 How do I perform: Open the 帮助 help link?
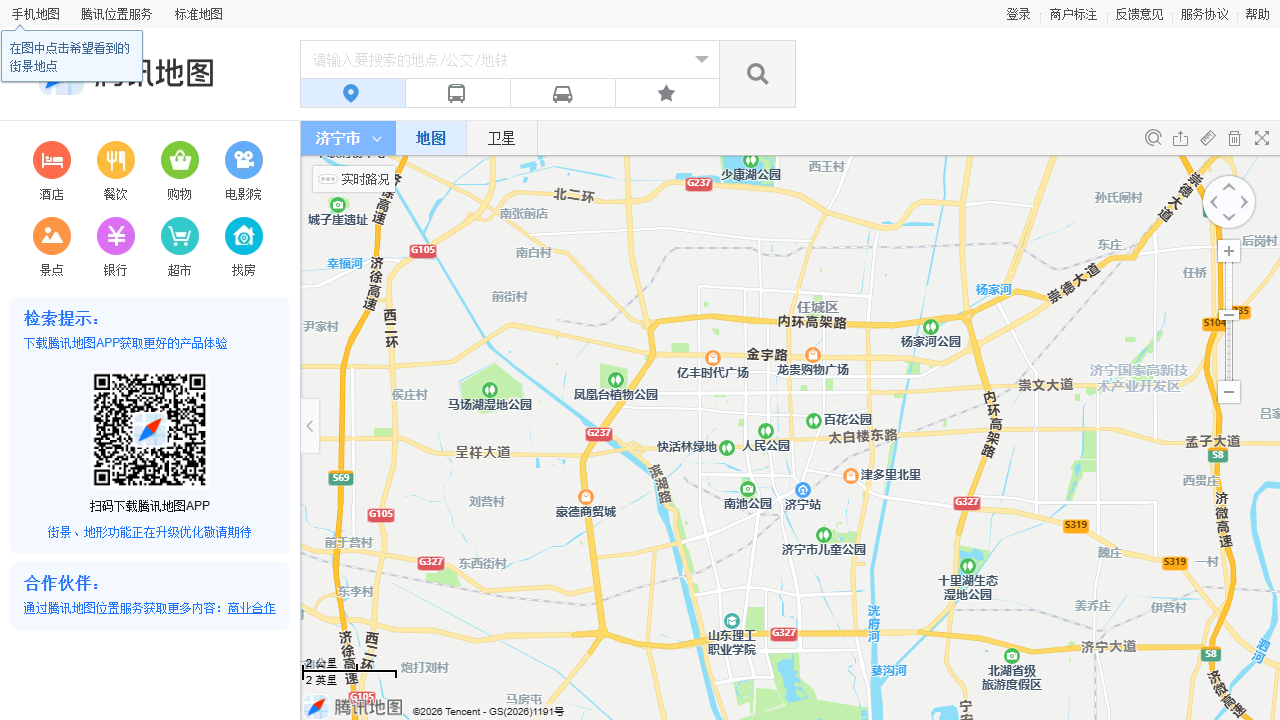[x=1257, y=14]
